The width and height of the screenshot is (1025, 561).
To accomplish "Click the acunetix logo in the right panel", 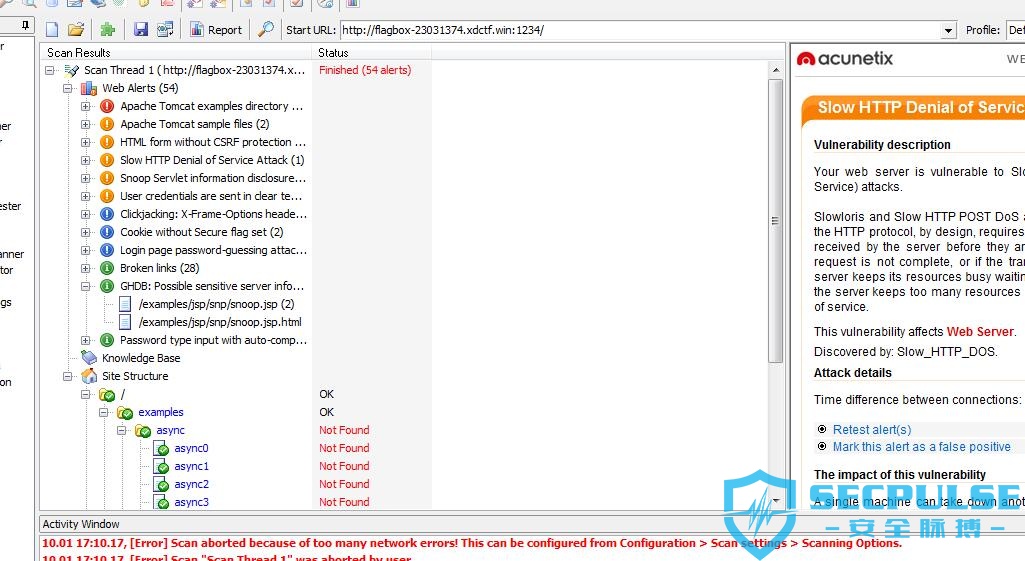I will 845,59.
